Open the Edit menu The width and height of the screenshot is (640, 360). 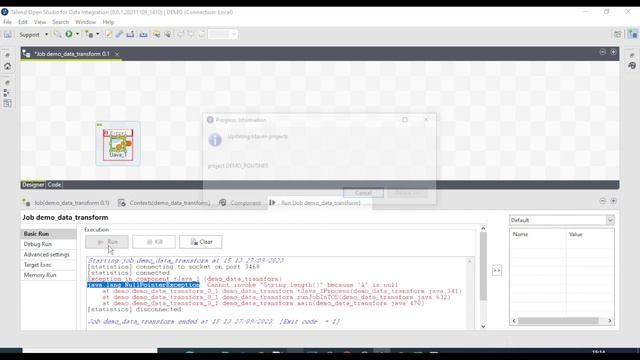pyautogui.click(x=23, y=22)
